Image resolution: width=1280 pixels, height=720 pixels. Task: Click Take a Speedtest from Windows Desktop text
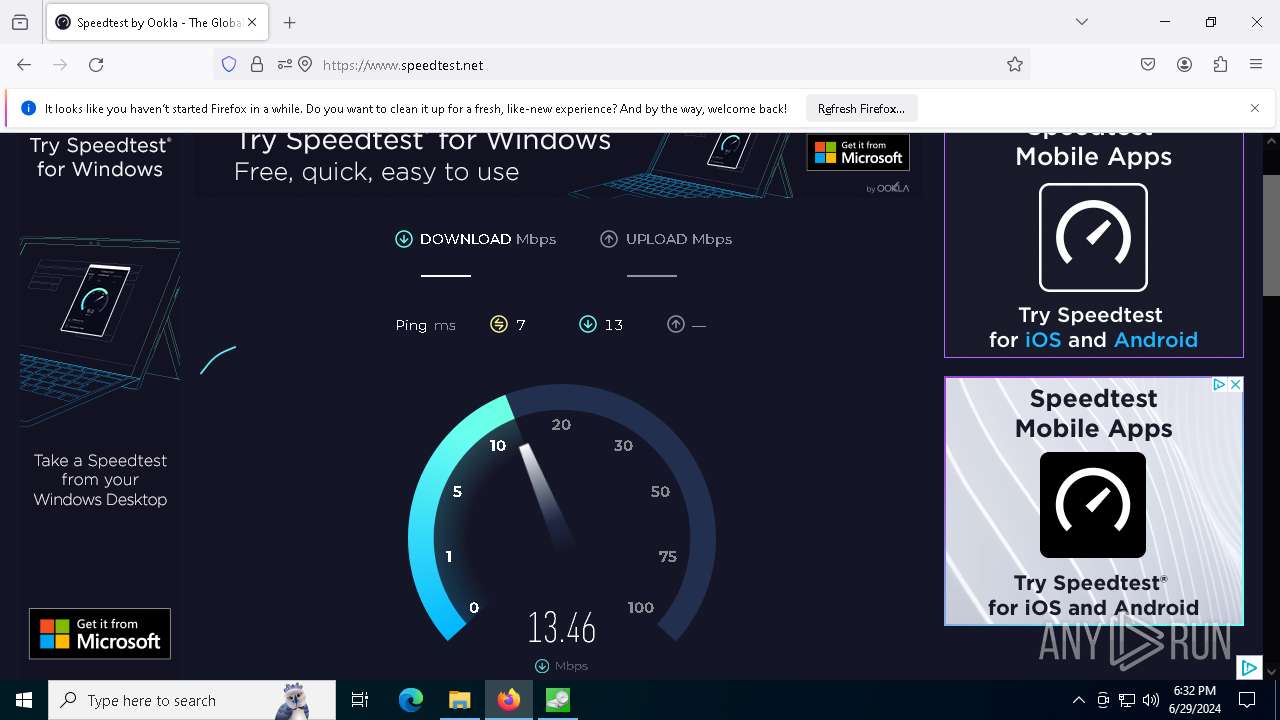pos(100,480)
